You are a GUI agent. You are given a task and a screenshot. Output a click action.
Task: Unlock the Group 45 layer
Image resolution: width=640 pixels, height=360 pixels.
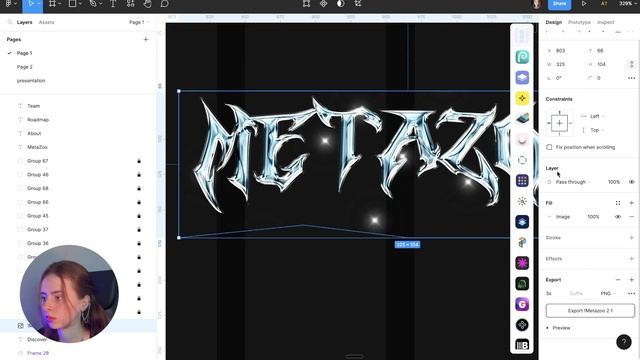point(139,216)
